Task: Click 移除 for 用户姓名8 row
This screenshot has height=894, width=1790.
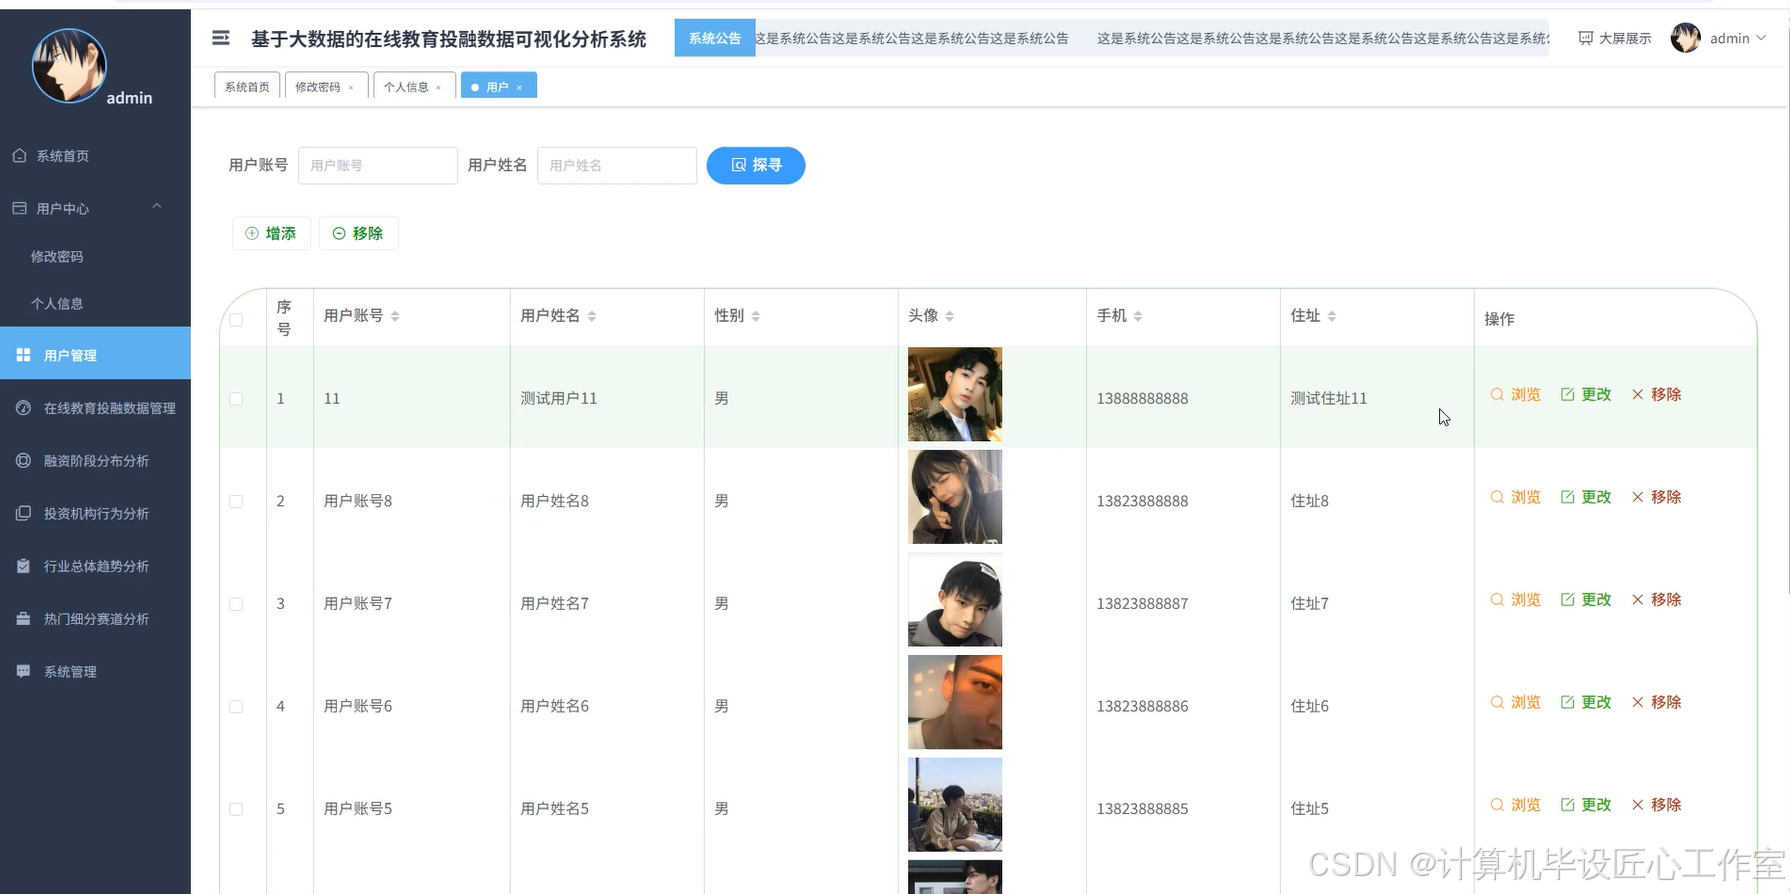Action: pos(1656,497)
